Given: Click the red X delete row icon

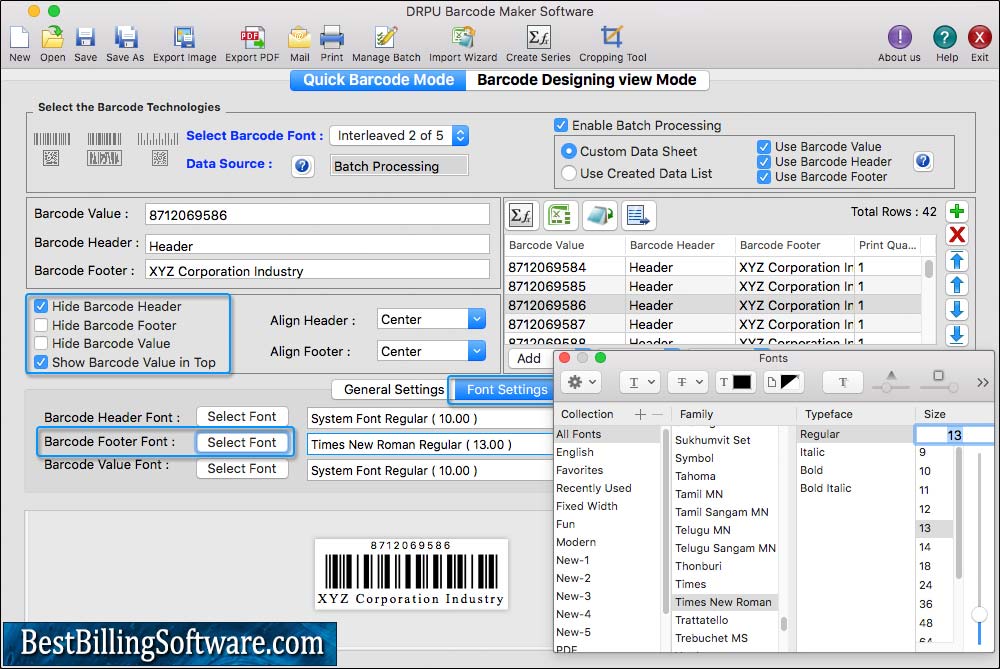Looking at the screenshot, I should (957, 235).
